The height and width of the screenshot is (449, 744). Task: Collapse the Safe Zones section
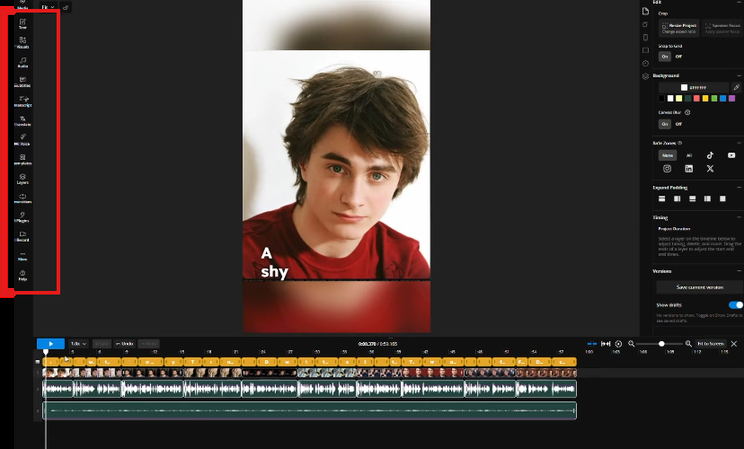(x=739, y=143)
